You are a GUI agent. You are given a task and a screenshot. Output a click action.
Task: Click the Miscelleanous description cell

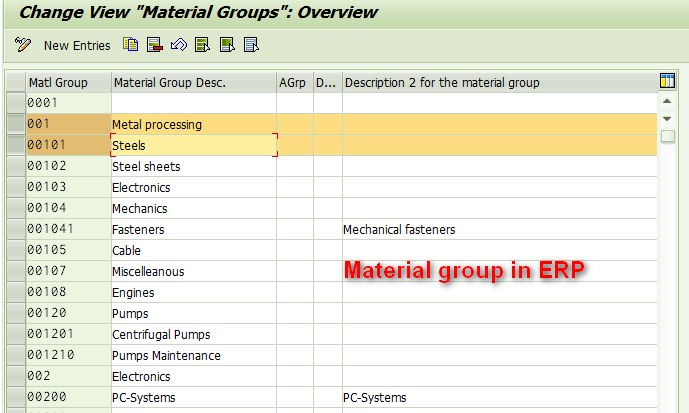click(x=194, y=272)
